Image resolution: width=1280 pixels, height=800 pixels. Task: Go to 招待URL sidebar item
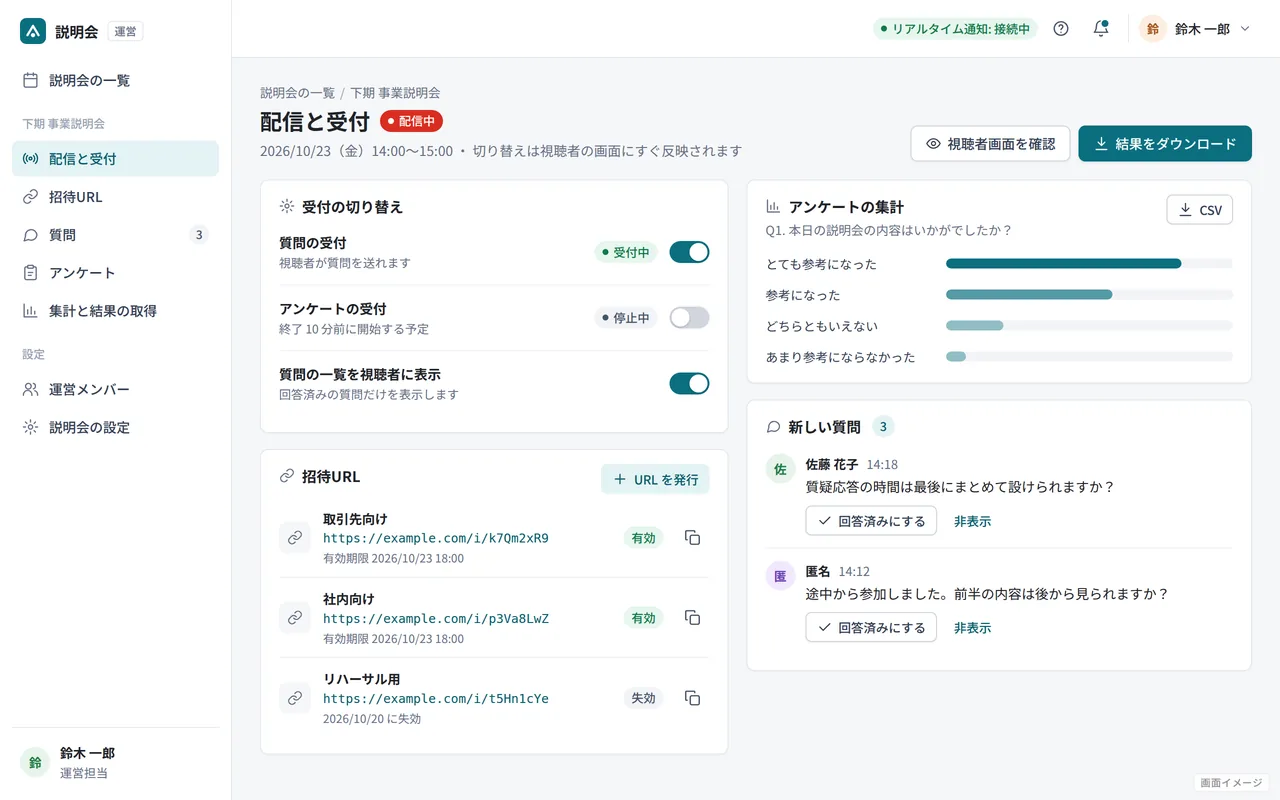click(115, 197)
